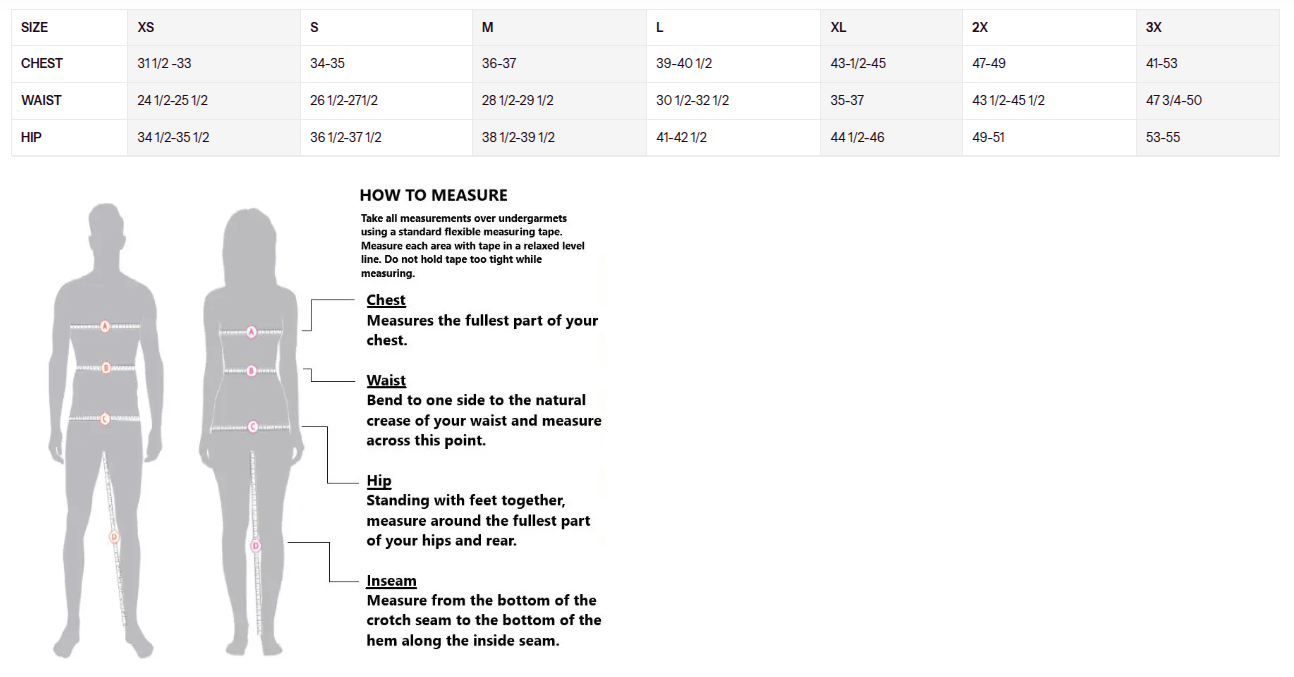
Task: Click the underlined Chest heading
Action: [386, 300]
